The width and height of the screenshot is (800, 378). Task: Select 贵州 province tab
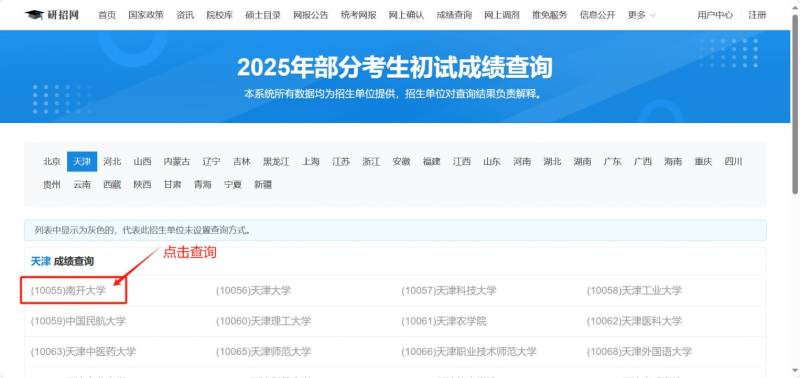(52, 185)
